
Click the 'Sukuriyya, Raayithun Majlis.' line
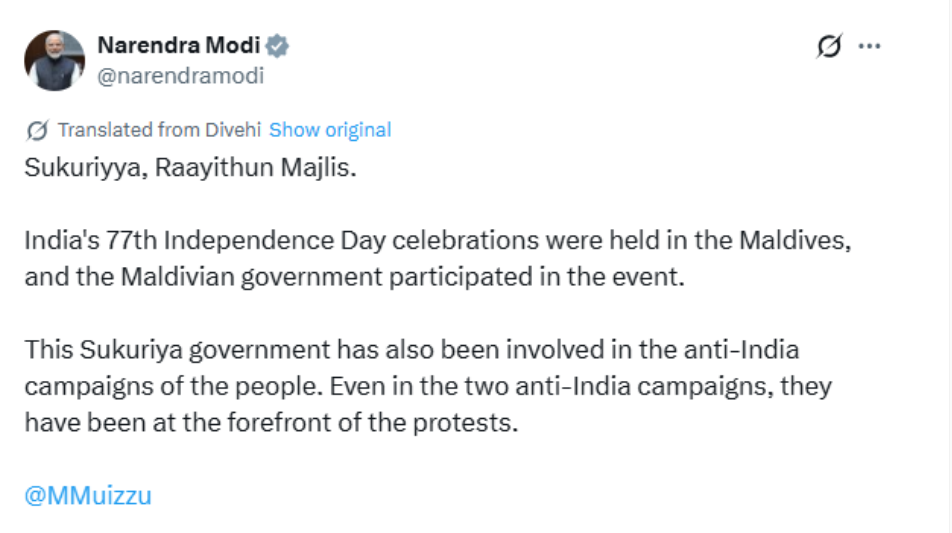[x=190, y=168]
